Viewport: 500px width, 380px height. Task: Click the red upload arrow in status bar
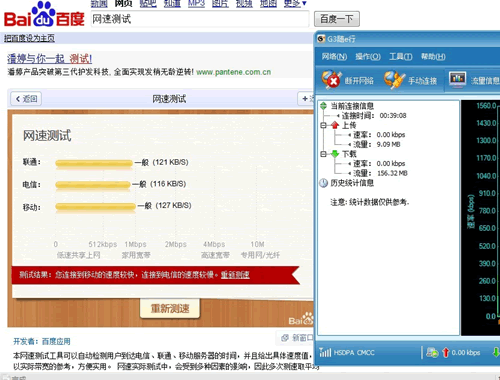click(x=446, y=352)
